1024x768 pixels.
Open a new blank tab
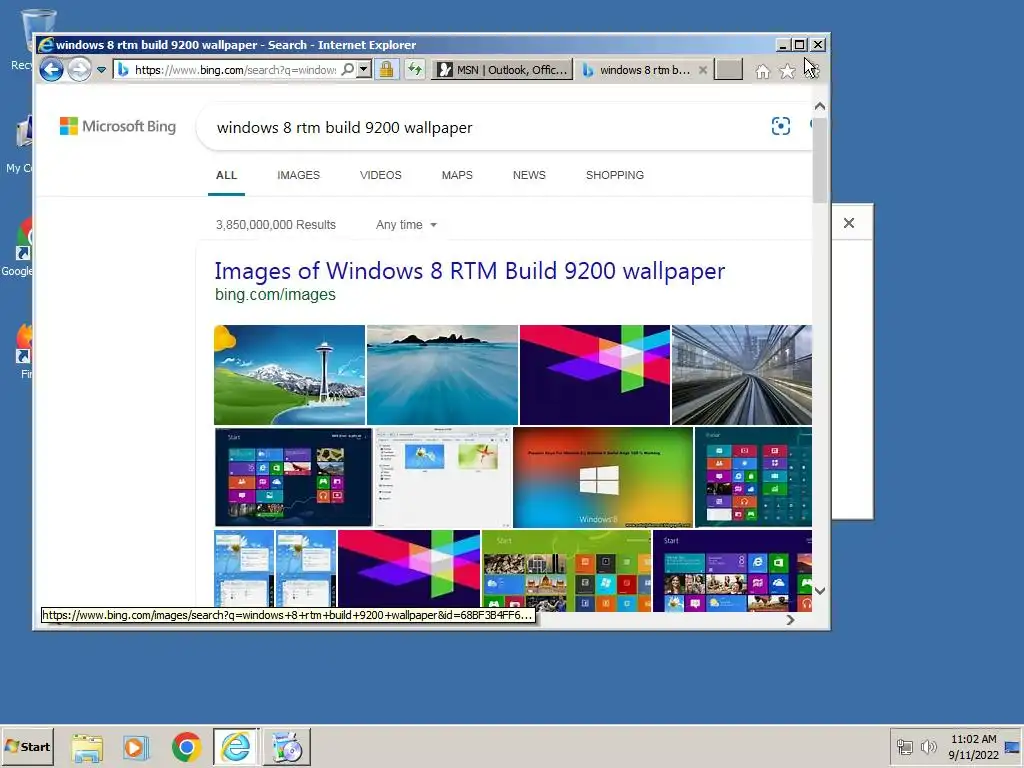[x=728, y=69]
